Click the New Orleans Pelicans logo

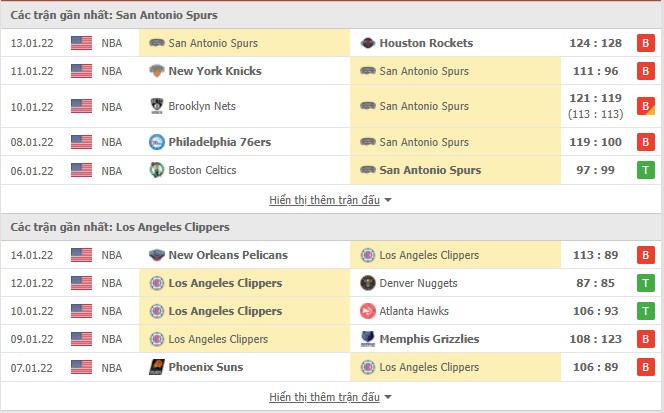pyautogui.click(x=157, y=255)
